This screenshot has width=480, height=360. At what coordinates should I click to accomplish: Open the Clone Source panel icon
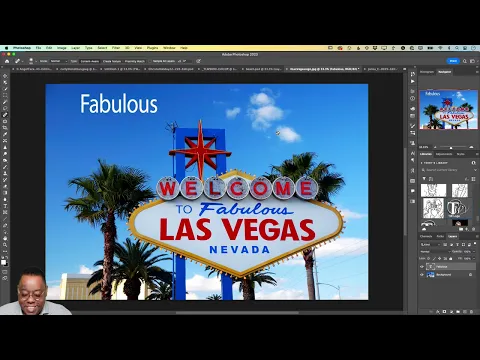point(412,143)
